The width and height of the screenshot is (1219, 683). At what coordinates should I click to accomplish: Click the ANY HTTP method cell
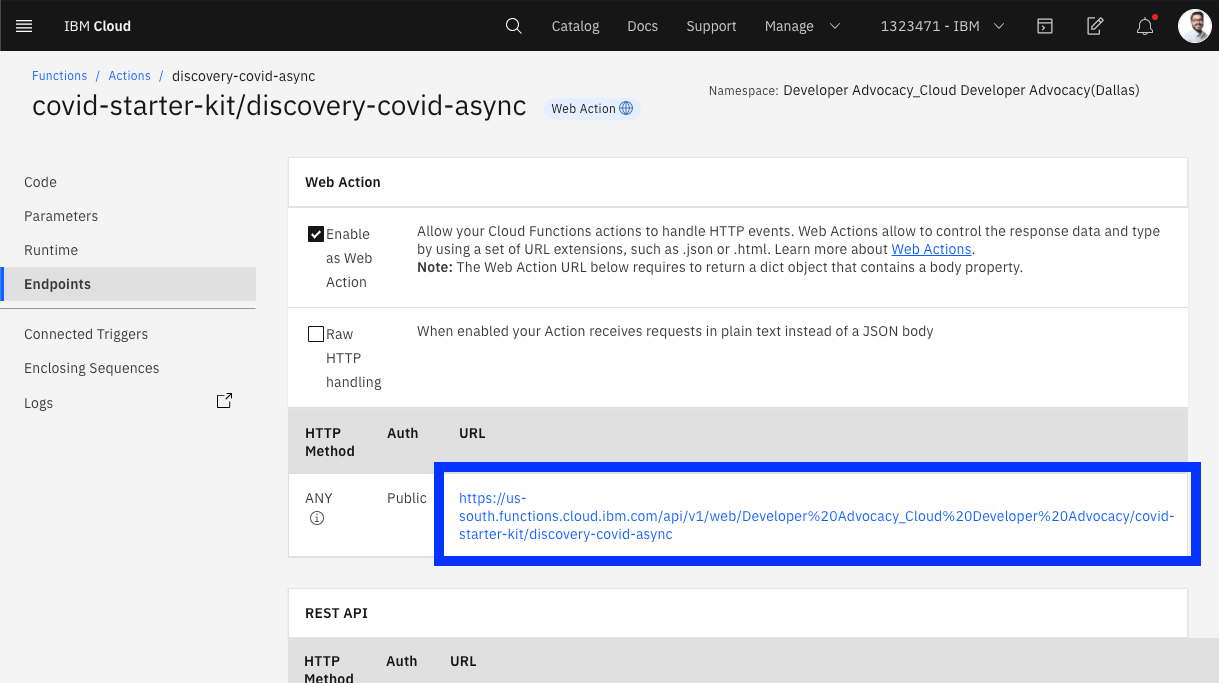319,498
